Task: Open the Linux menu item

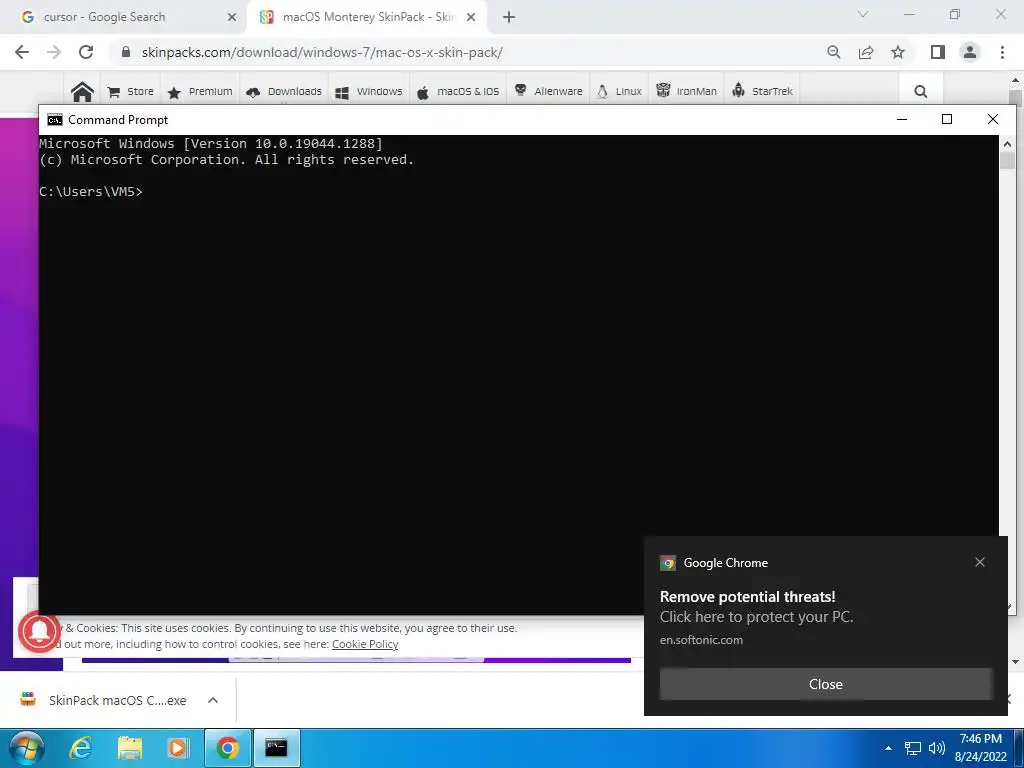Action: point(618,91)
